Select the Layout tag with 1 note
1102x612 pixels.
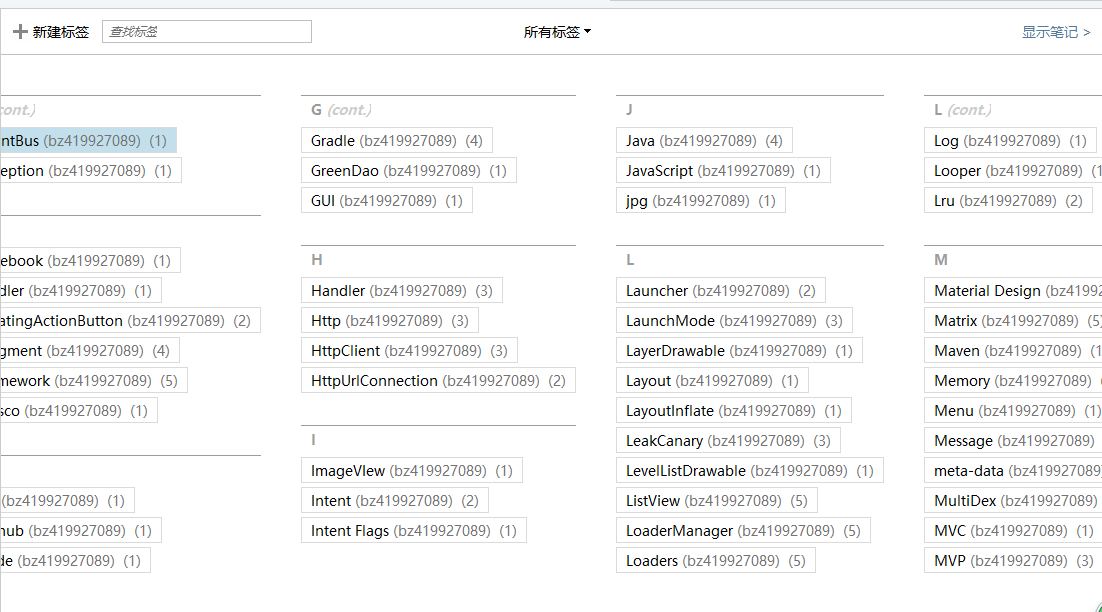pyautogui.click(x=712, y=381)
